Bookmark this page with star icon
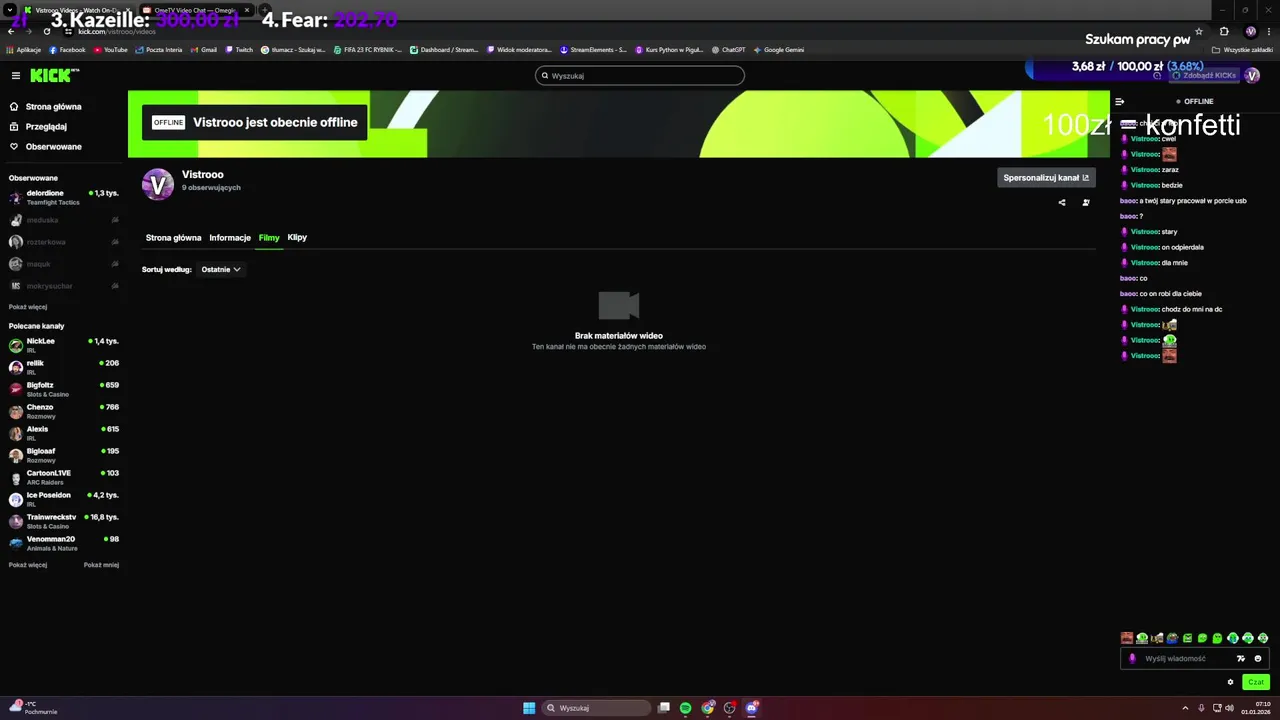 click(x=1199, y=31)
